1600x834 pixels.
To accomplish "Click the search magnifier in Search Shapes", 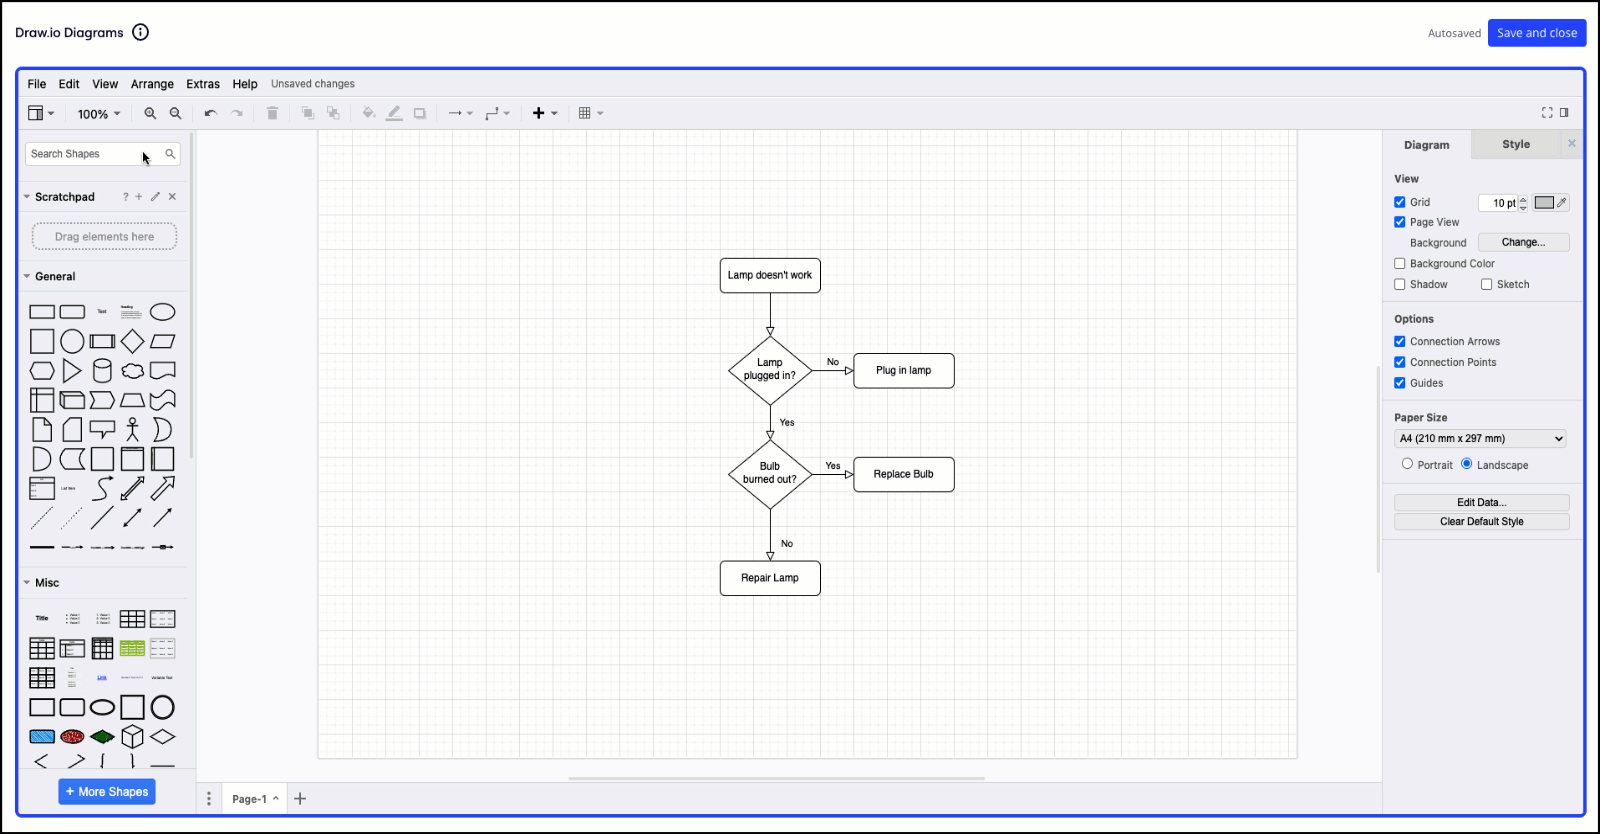I will click(x=170, y=154).
